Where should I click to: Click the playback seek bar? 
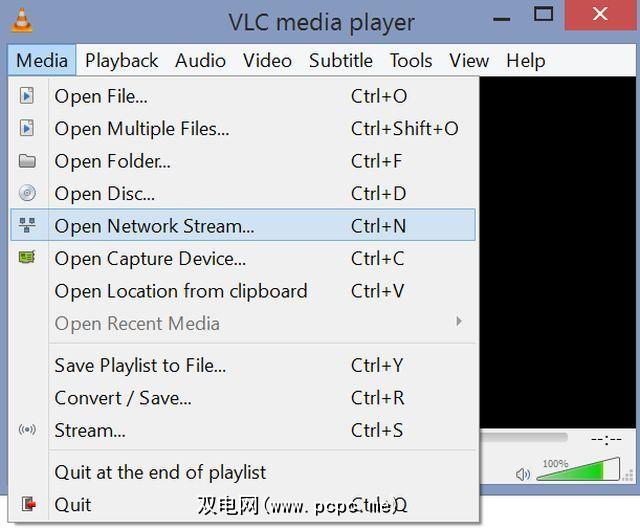(524, 438)
